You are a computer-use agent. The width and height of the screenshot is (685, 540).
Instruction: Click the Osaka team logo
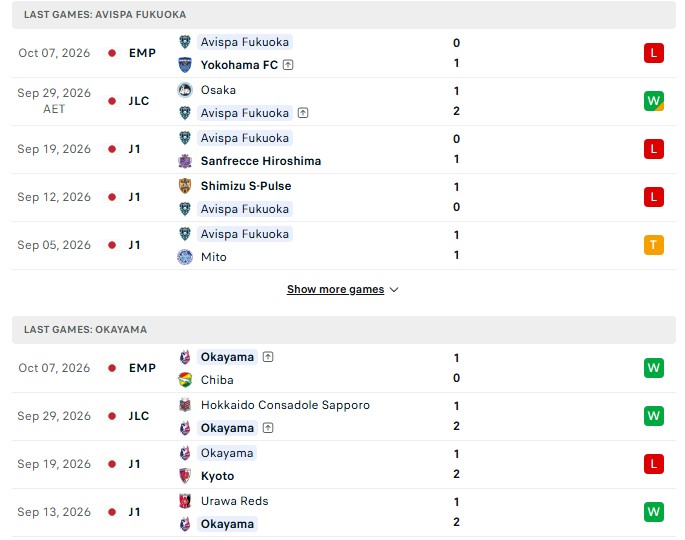(185, 90)
